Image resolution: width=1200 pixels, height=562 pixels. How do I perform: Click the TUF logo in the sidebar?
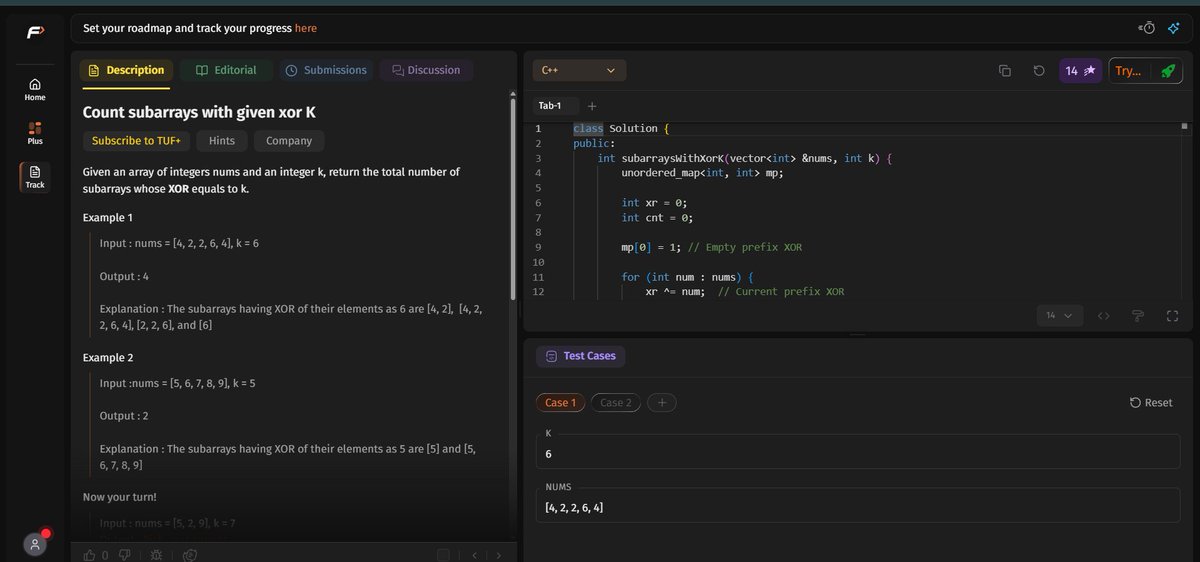(x=35, y=33)
